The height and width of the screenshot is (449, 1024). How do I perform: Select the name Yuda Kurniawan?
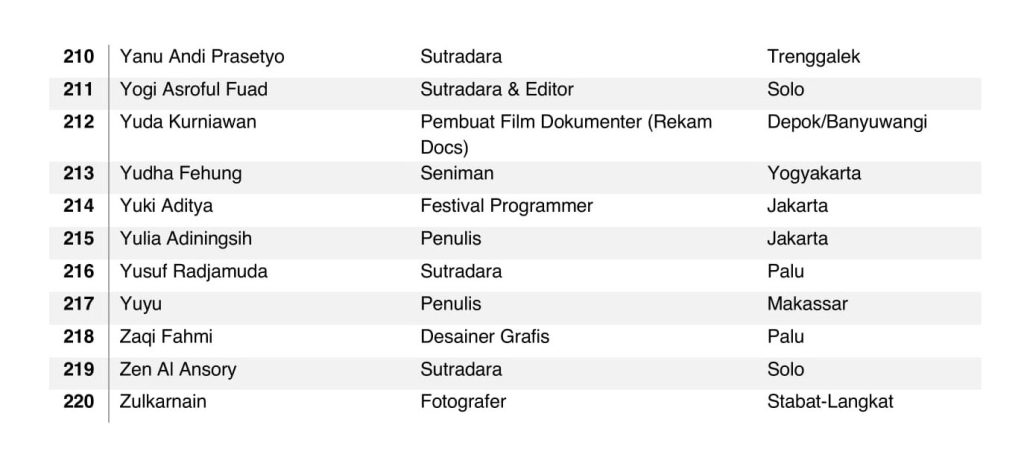[188, 123]
